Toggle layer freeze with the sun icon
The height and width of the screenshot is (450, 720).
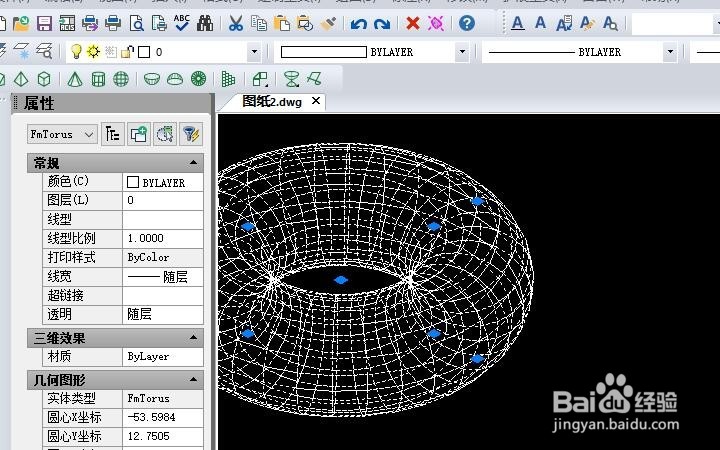[x=93, y=51]
